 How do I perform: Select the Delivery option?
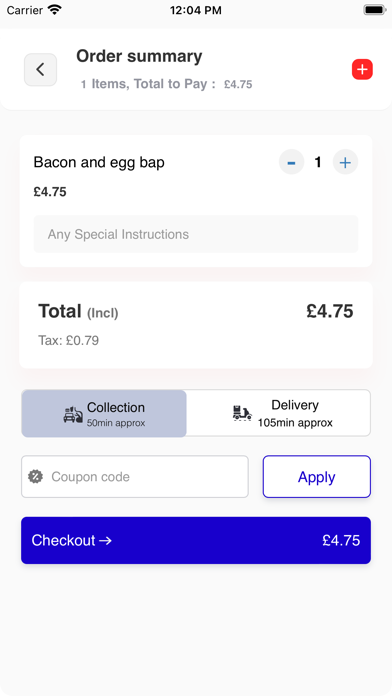coord(278,414)
